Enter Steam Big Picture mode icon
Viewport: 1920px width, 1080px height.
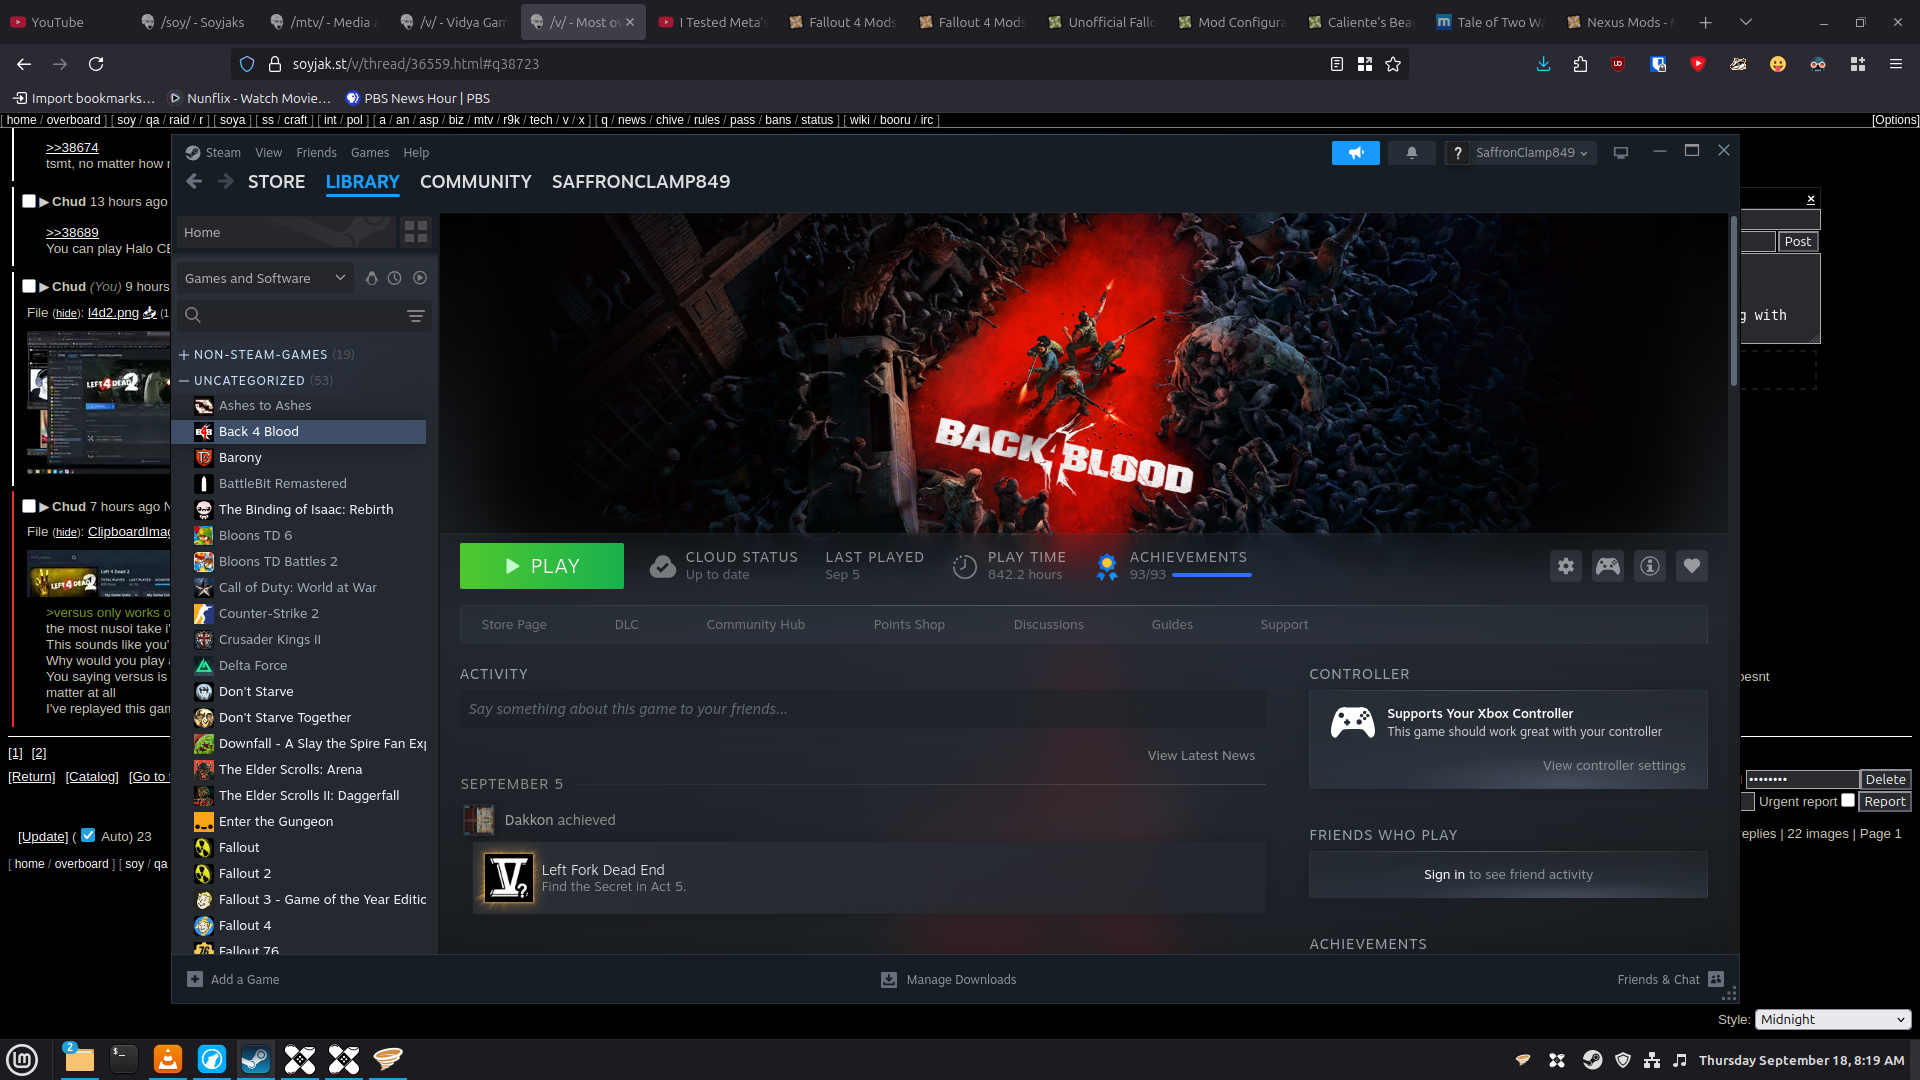[1621, 153]
